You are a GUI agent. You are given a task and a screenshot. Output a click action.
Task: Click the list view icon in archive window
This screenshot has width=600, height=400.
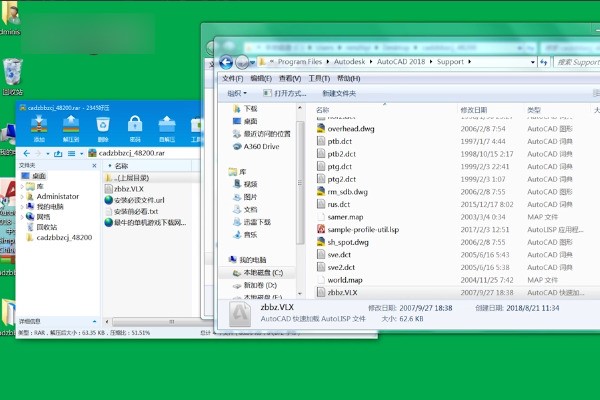pyautogui.click(x=71, y=153)
